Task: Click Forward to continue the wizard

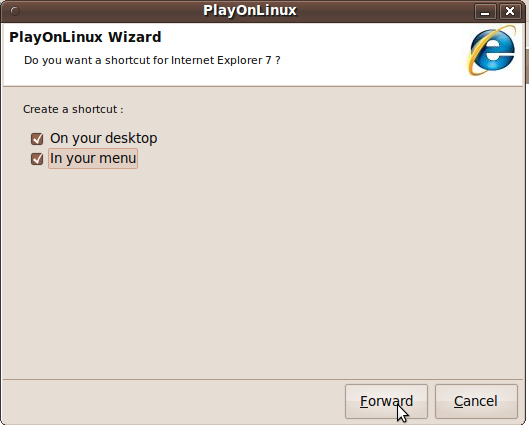Action: coord(386,401)
